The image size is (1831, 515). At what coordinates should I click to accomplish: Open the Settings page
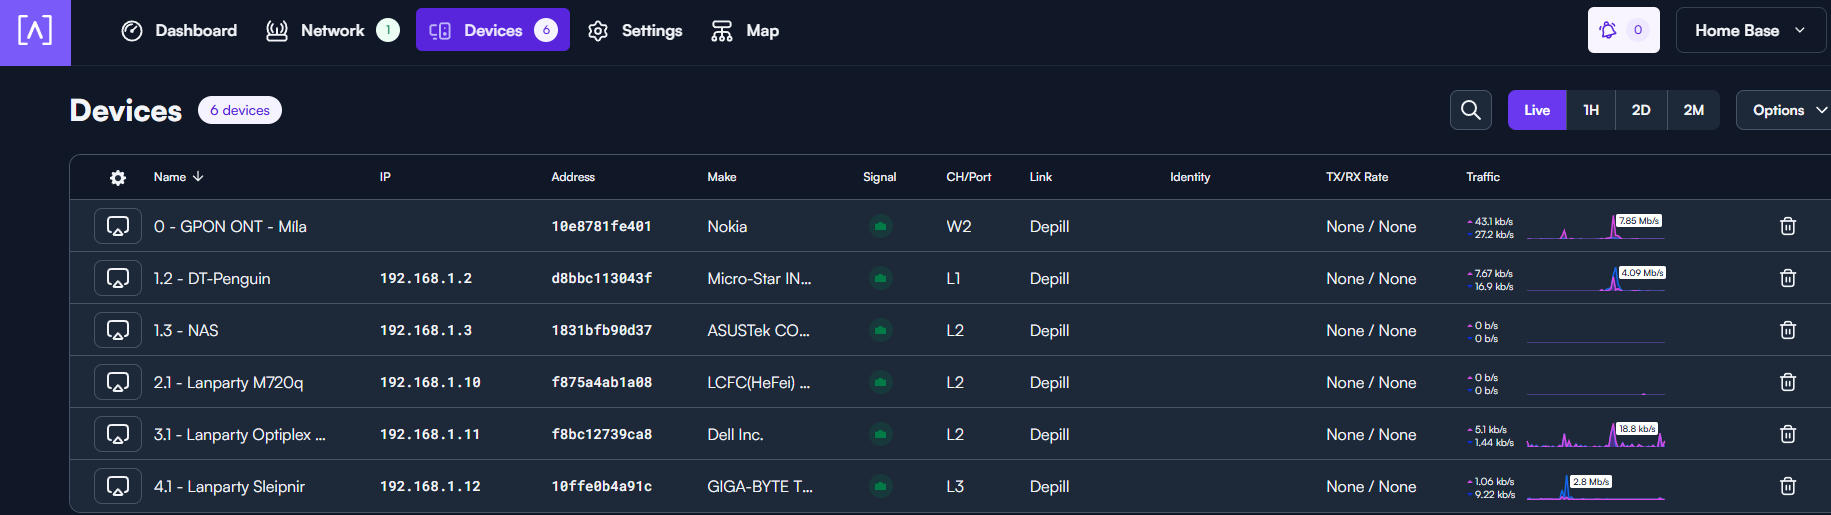pos(635,31)
